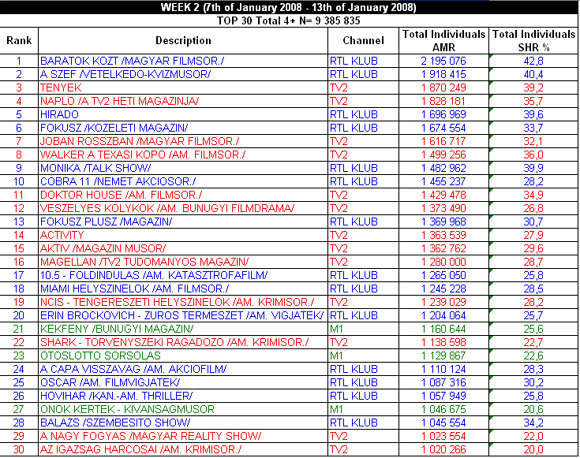Select the TOP 30 Total 4+ subtitle row

pos(289,20)
